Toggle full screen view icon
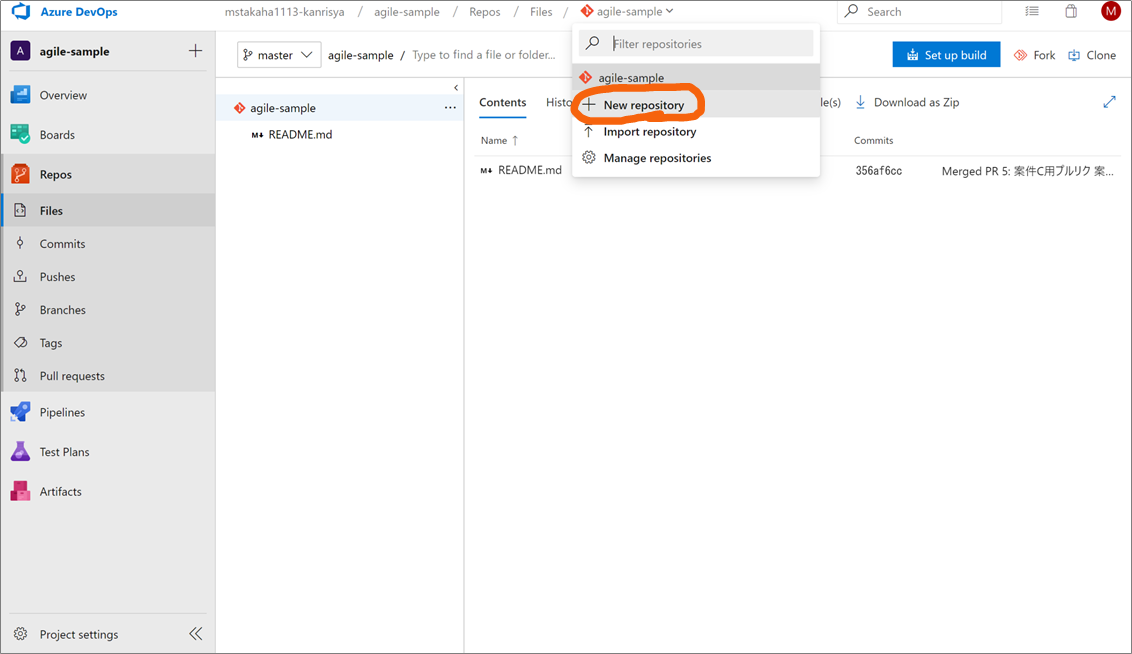The image size is (1132, 654). 1109,103
